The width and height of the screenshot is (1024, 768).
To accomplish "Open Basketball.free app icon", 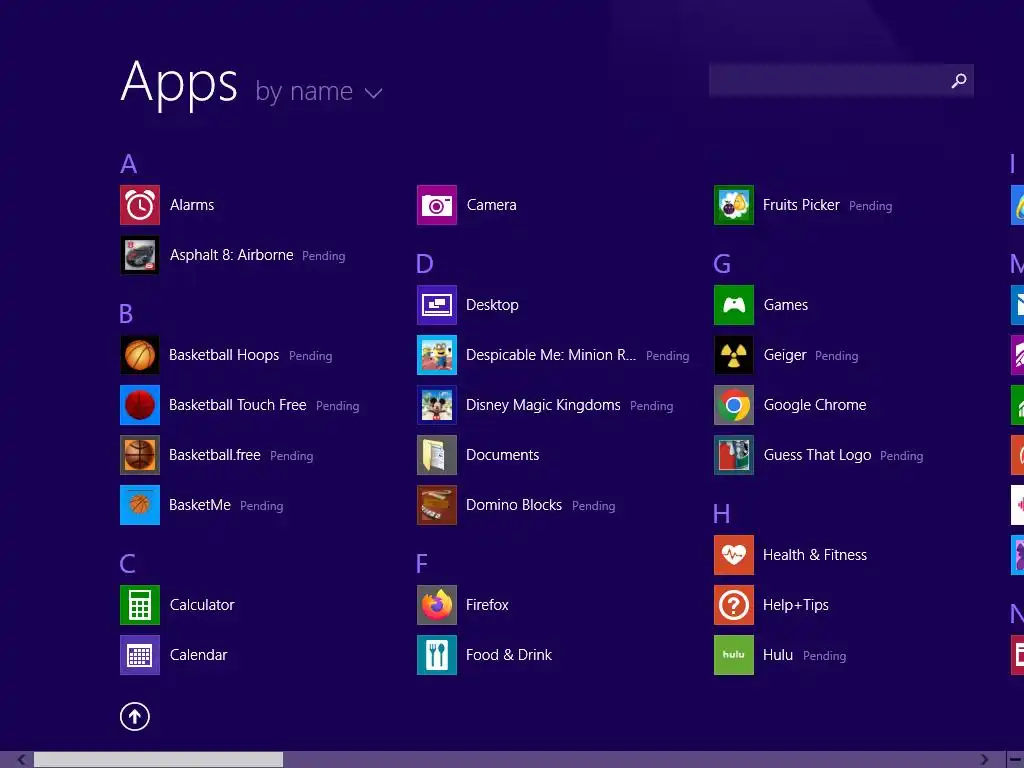I will click(140, 455).
